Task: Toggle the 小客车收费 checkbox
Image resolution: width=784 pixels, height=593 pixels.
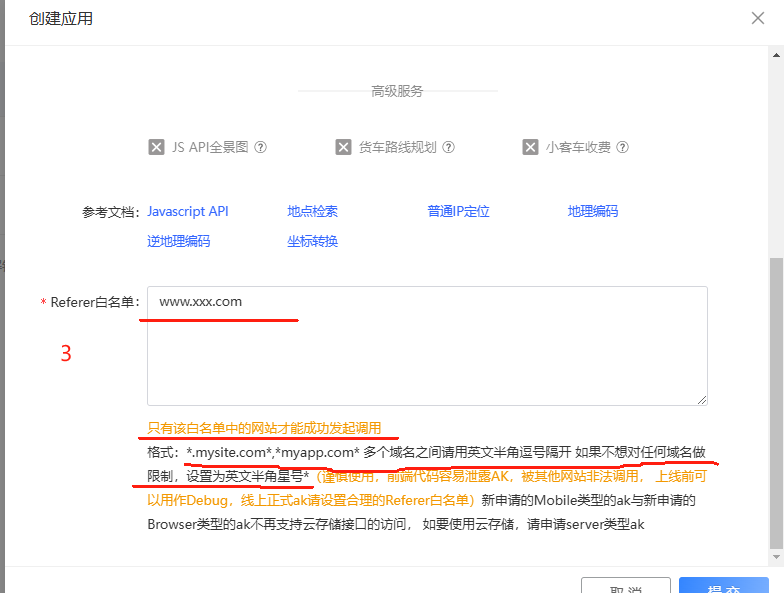Action: 530,147
